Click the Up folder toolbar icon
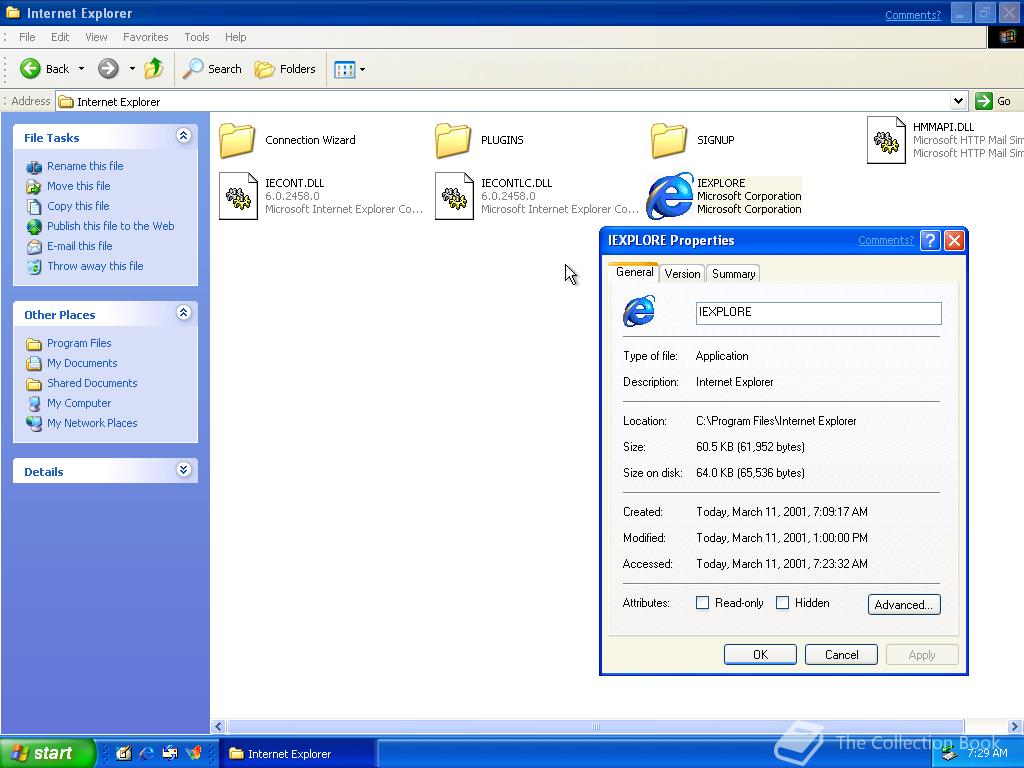The width and height of the screenshot is (1024, 768). tap(153, 69)
